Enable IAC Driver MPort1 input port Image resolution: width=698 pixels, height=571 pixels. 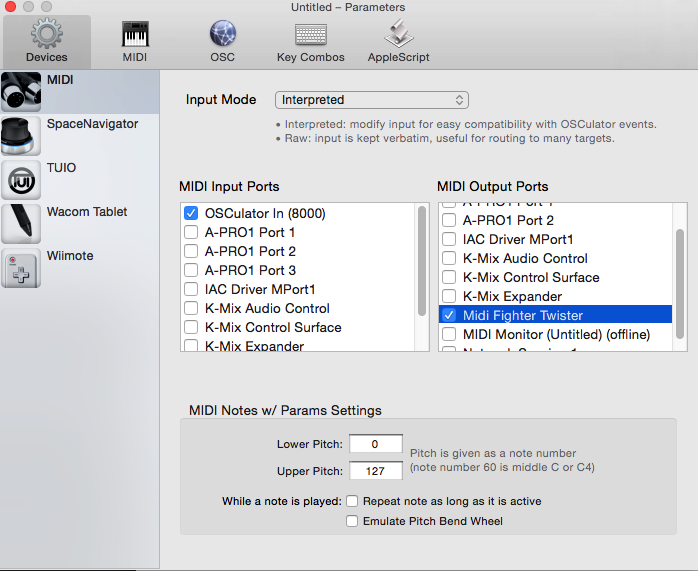pos(192,290)
